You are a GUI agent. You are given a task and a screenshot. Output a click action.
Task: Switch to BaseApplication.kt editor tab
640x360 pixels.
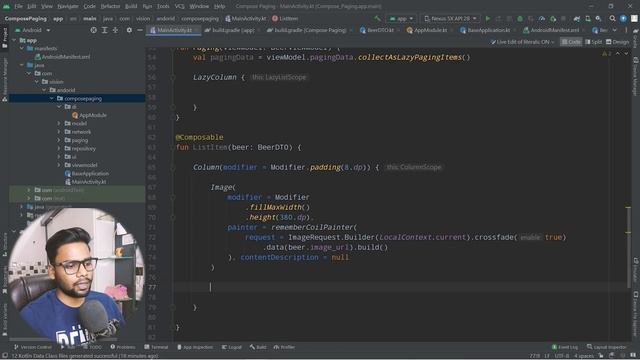(485, 30)
